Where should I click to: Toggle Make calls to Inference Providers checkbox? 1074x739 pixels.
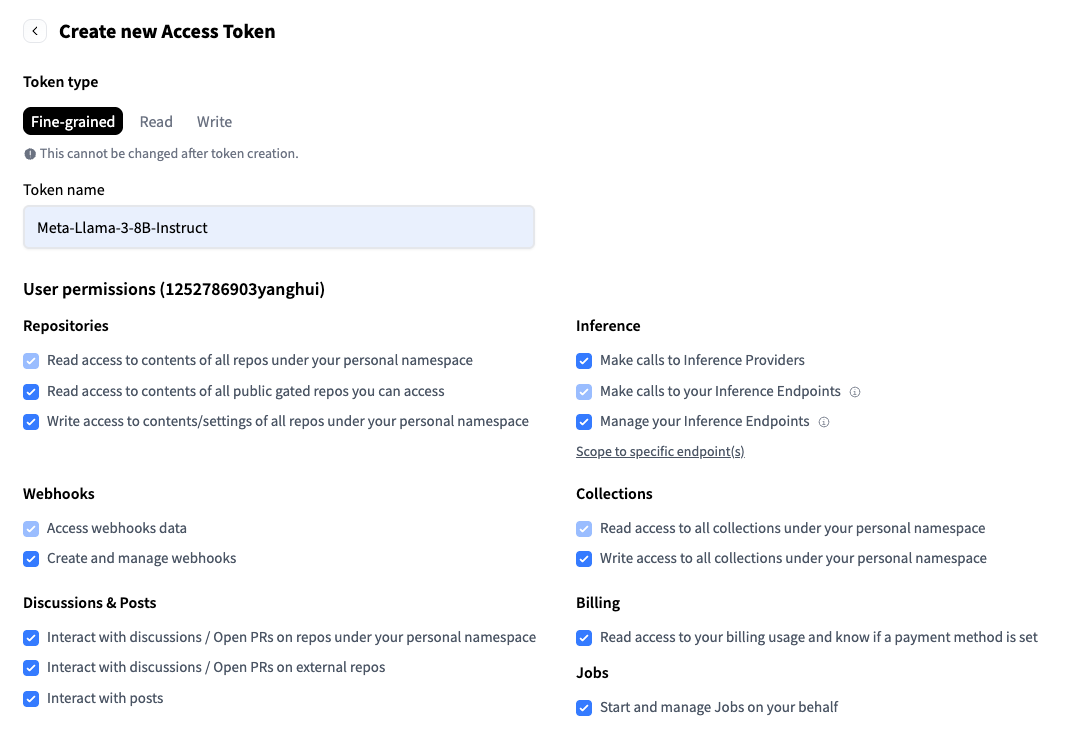click(x=584, y=361)
